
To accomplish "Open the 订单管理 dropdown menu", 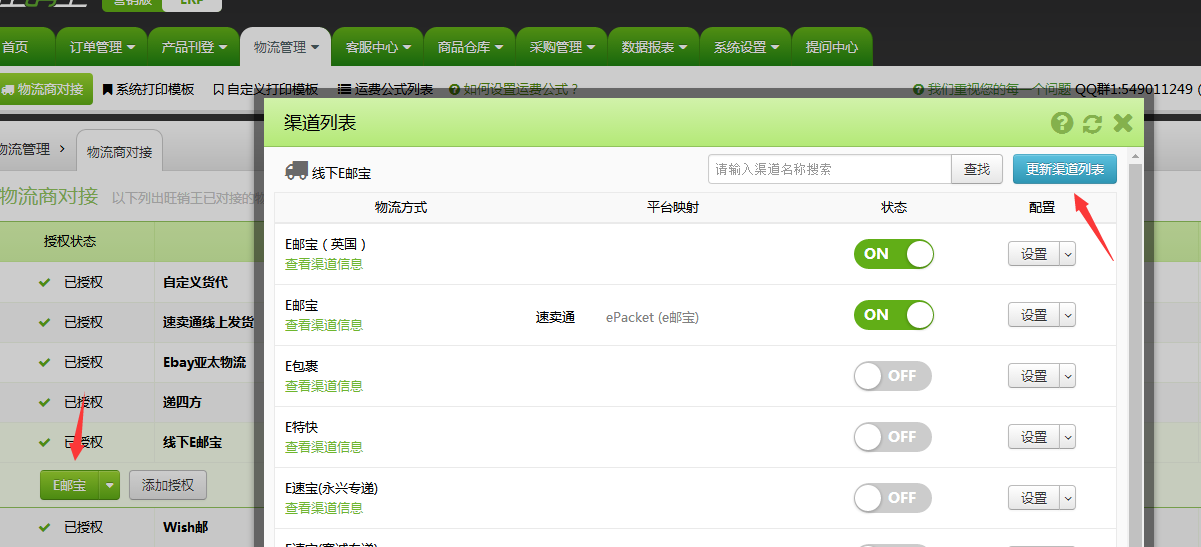I will point(102,47).
